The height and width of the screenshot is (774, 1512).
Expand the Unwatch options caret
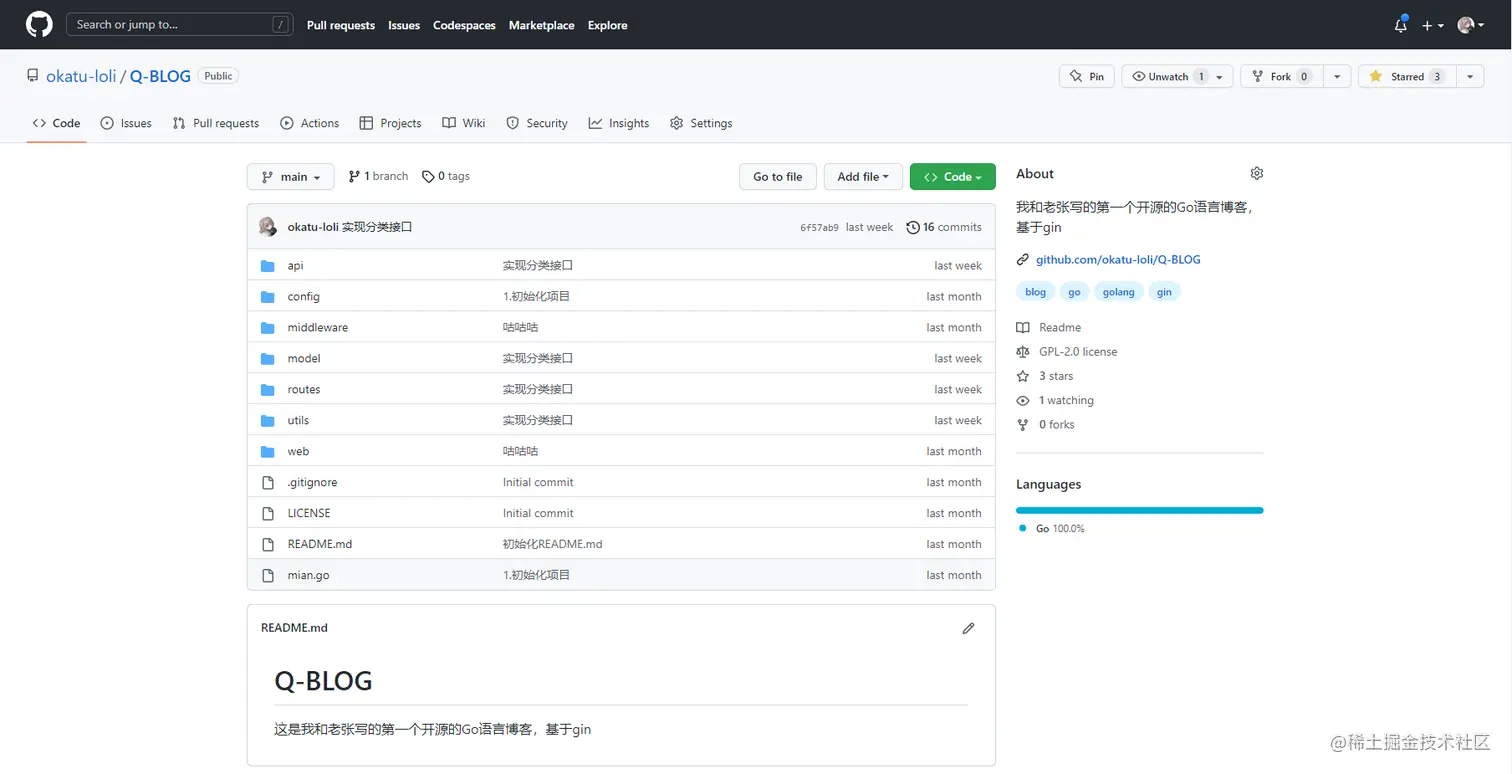(1220, 77)
